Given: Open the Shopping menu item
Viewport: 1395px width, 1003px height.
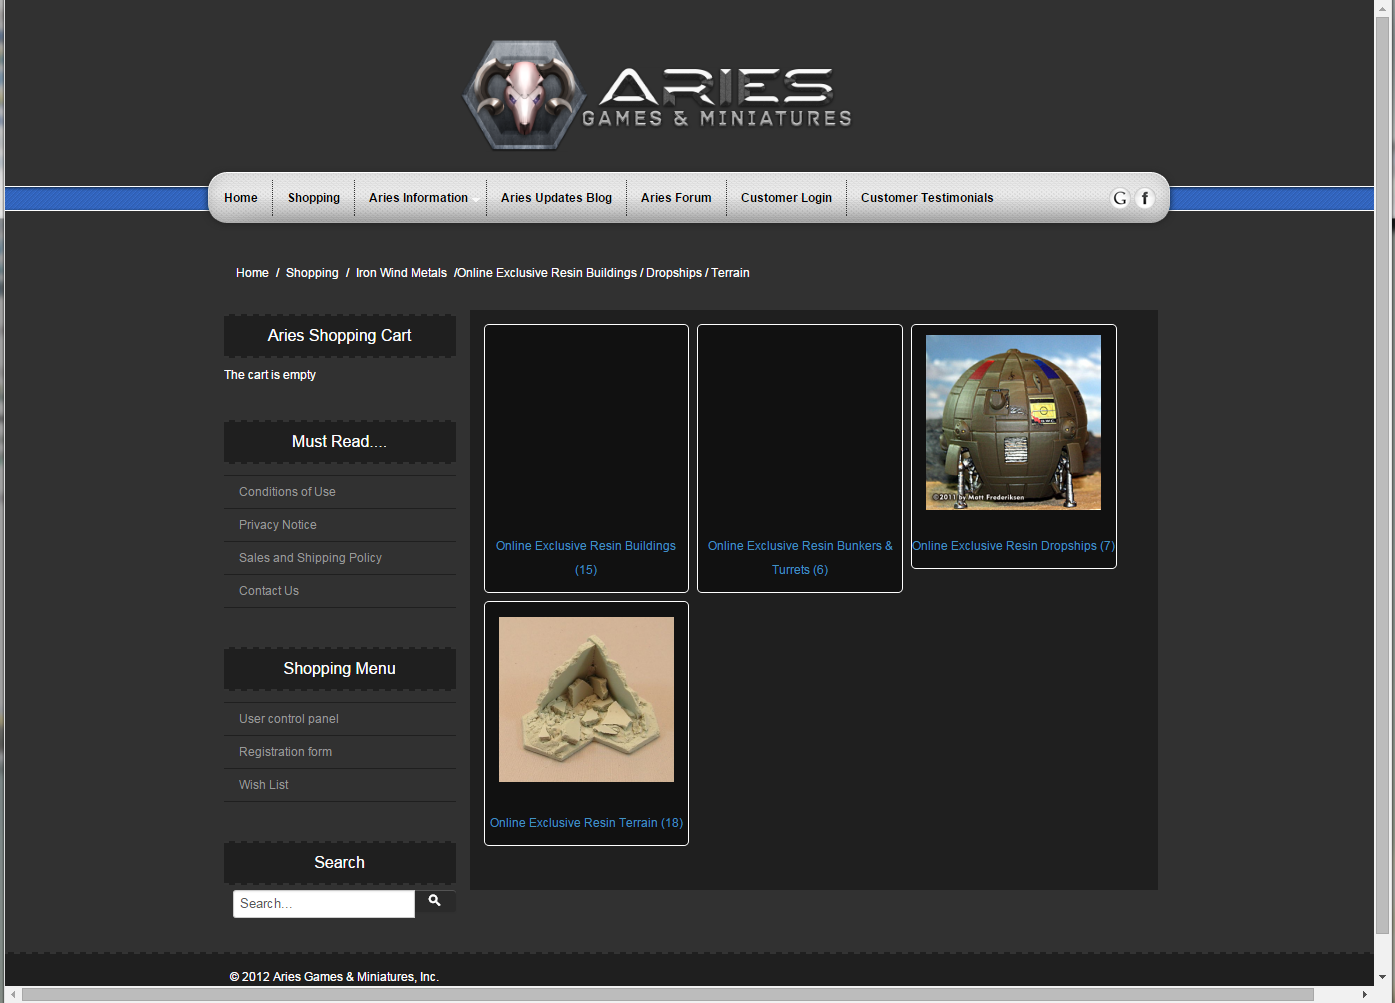Looking at the screenshot, I should tap(314, 198).
